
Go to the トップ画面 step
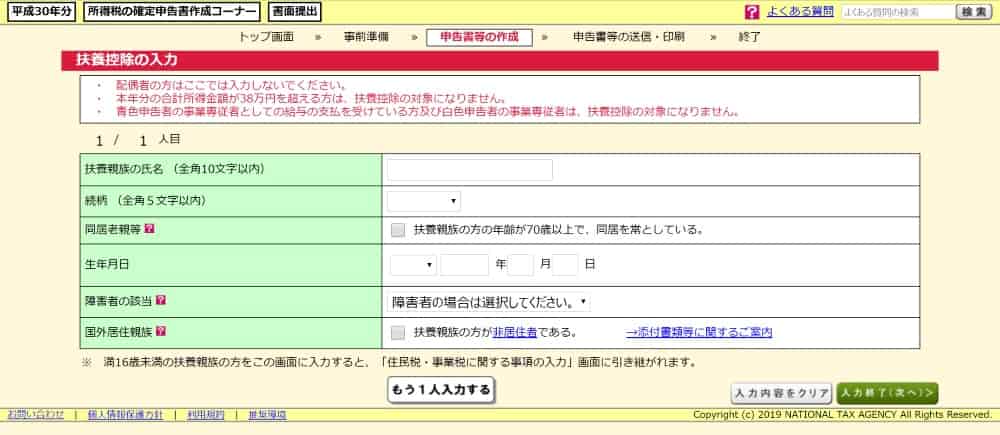266,37
